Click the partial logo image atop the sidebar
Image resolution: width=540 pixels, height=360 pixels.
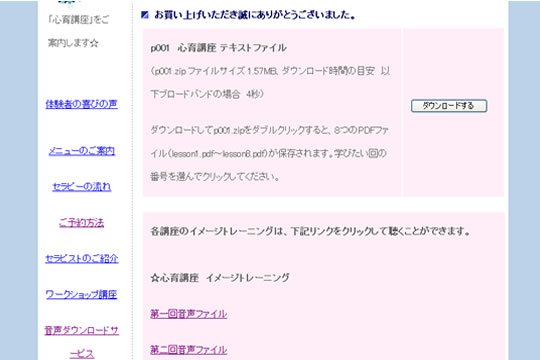pyautogui.click(x=70, y=3)
